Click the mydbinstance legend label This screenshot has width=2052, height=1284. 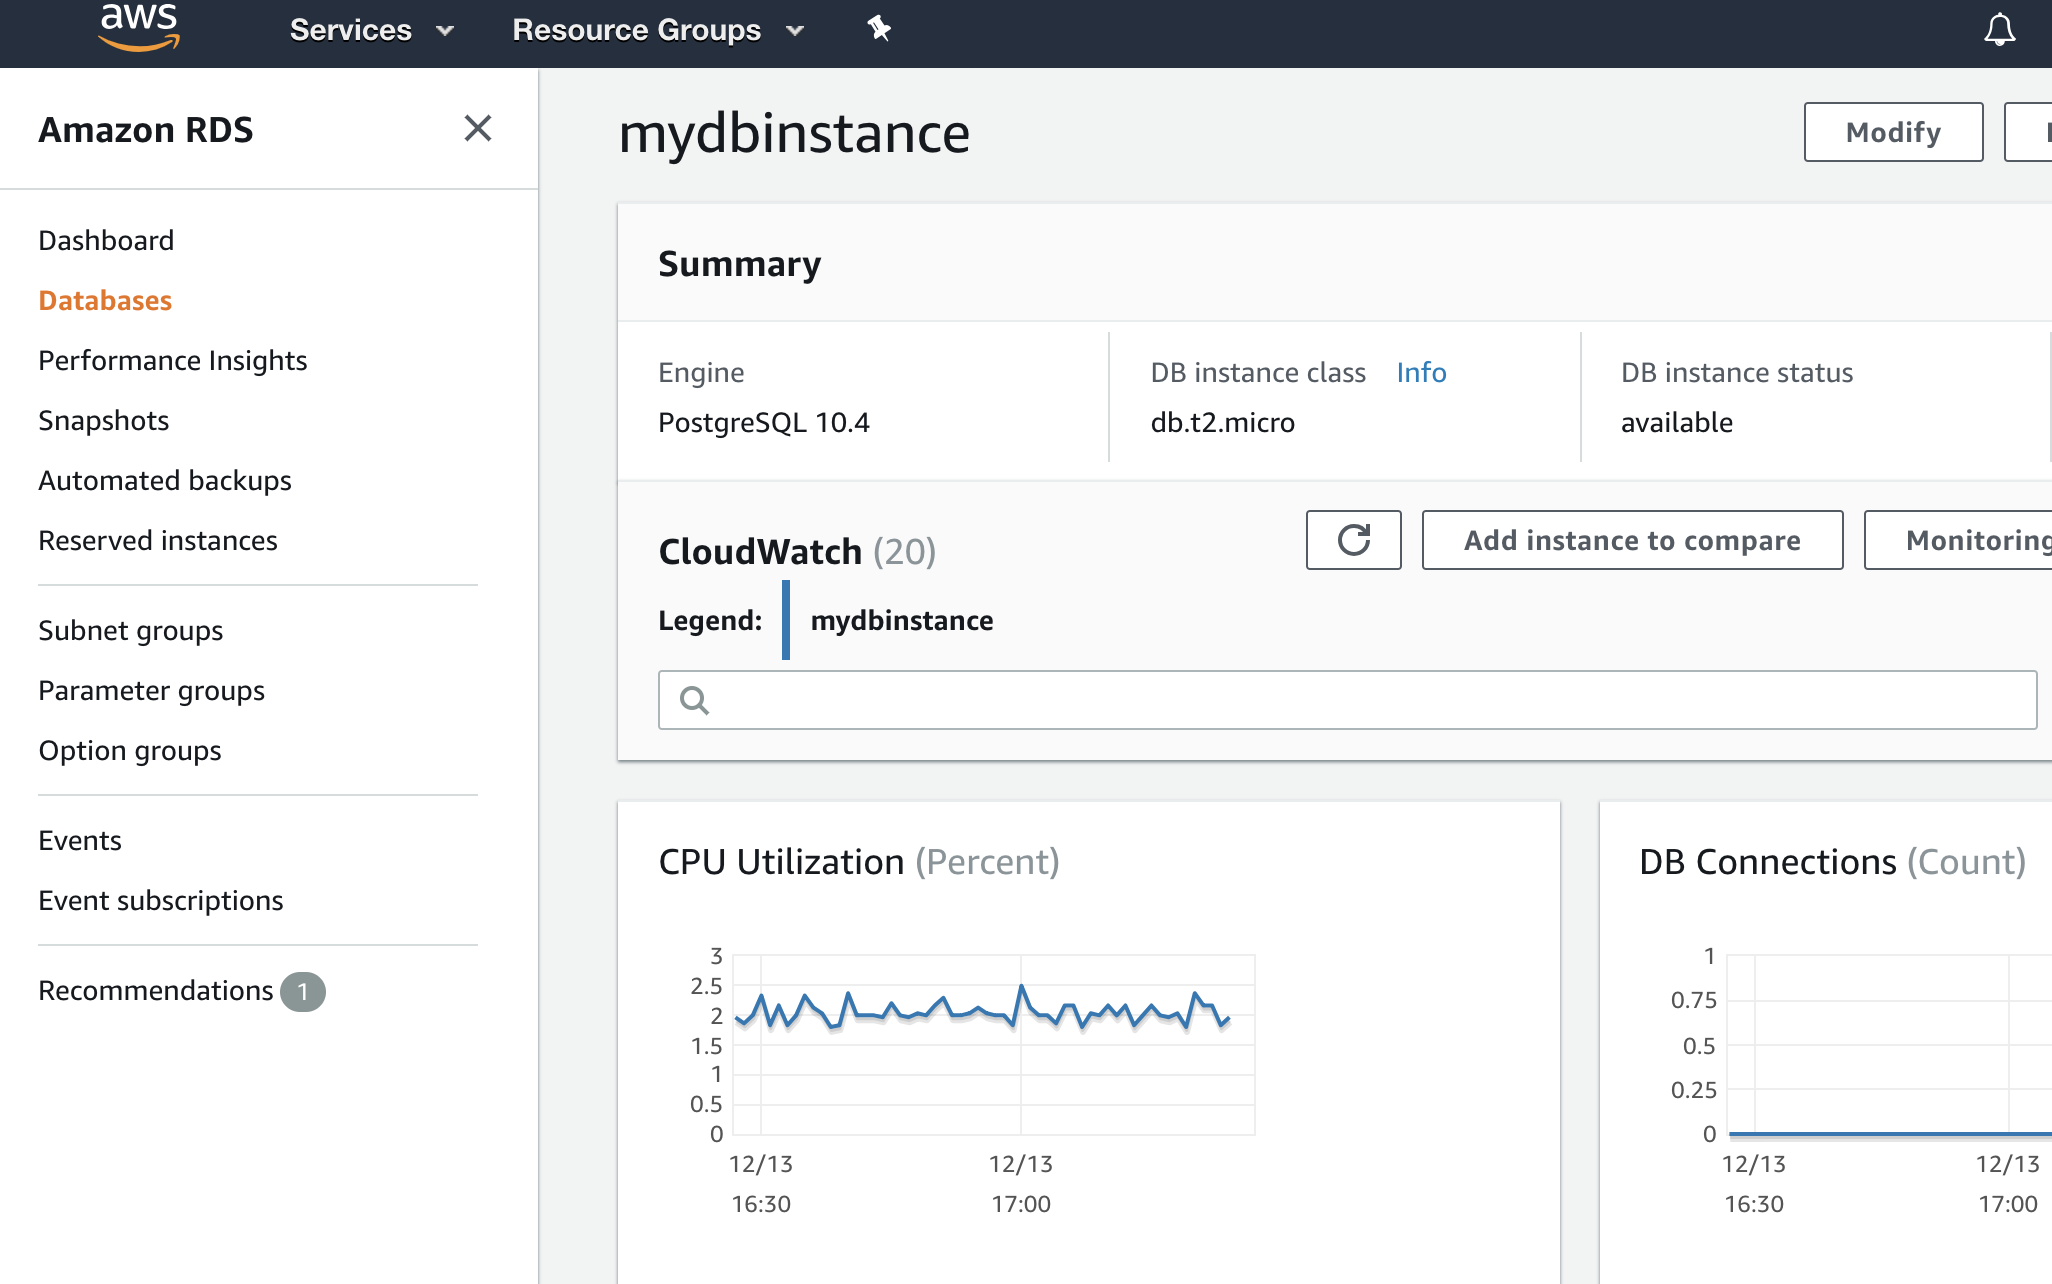901,620
